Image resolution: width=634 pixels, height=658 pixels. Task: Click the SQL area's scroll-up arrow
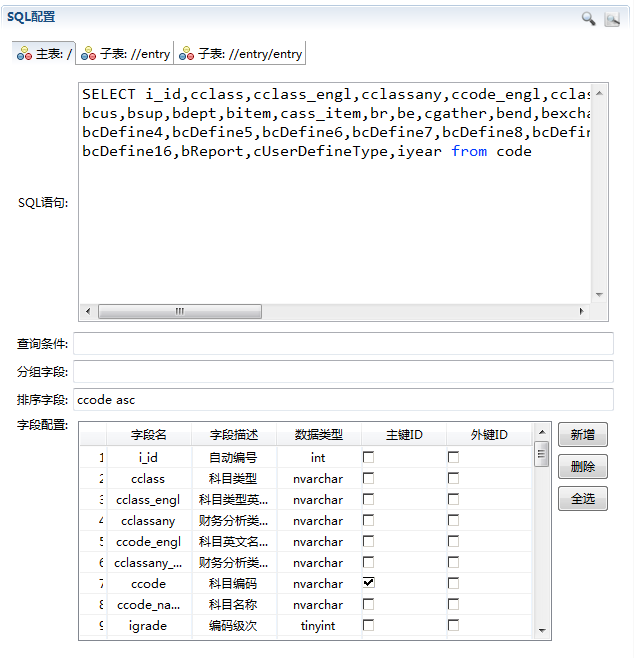pyautogui.click(x=599, y=93)
